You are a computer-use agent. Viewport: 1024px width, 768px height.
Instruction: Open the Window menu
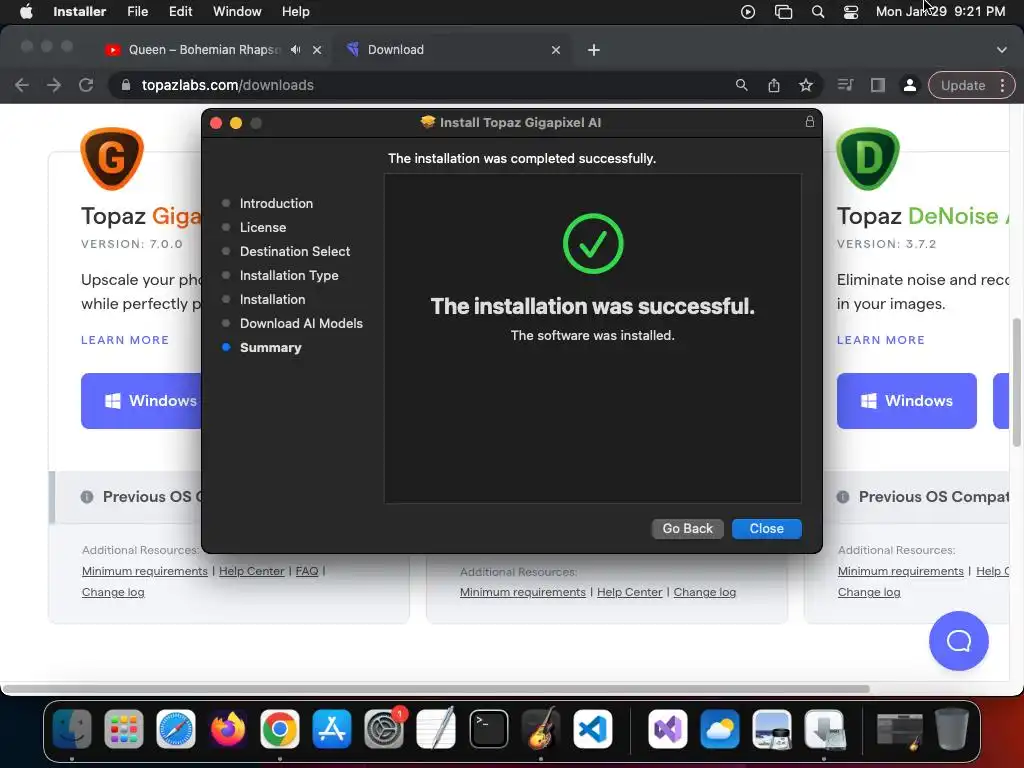pos(237,12)
